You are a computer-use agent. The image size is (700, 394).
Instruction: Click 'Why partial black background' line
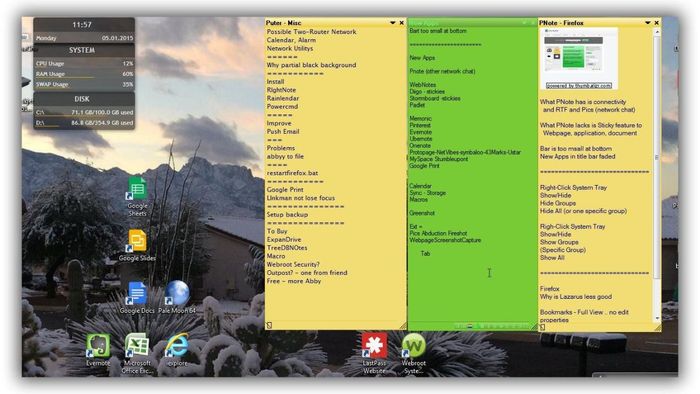click(x=311, y=65)
